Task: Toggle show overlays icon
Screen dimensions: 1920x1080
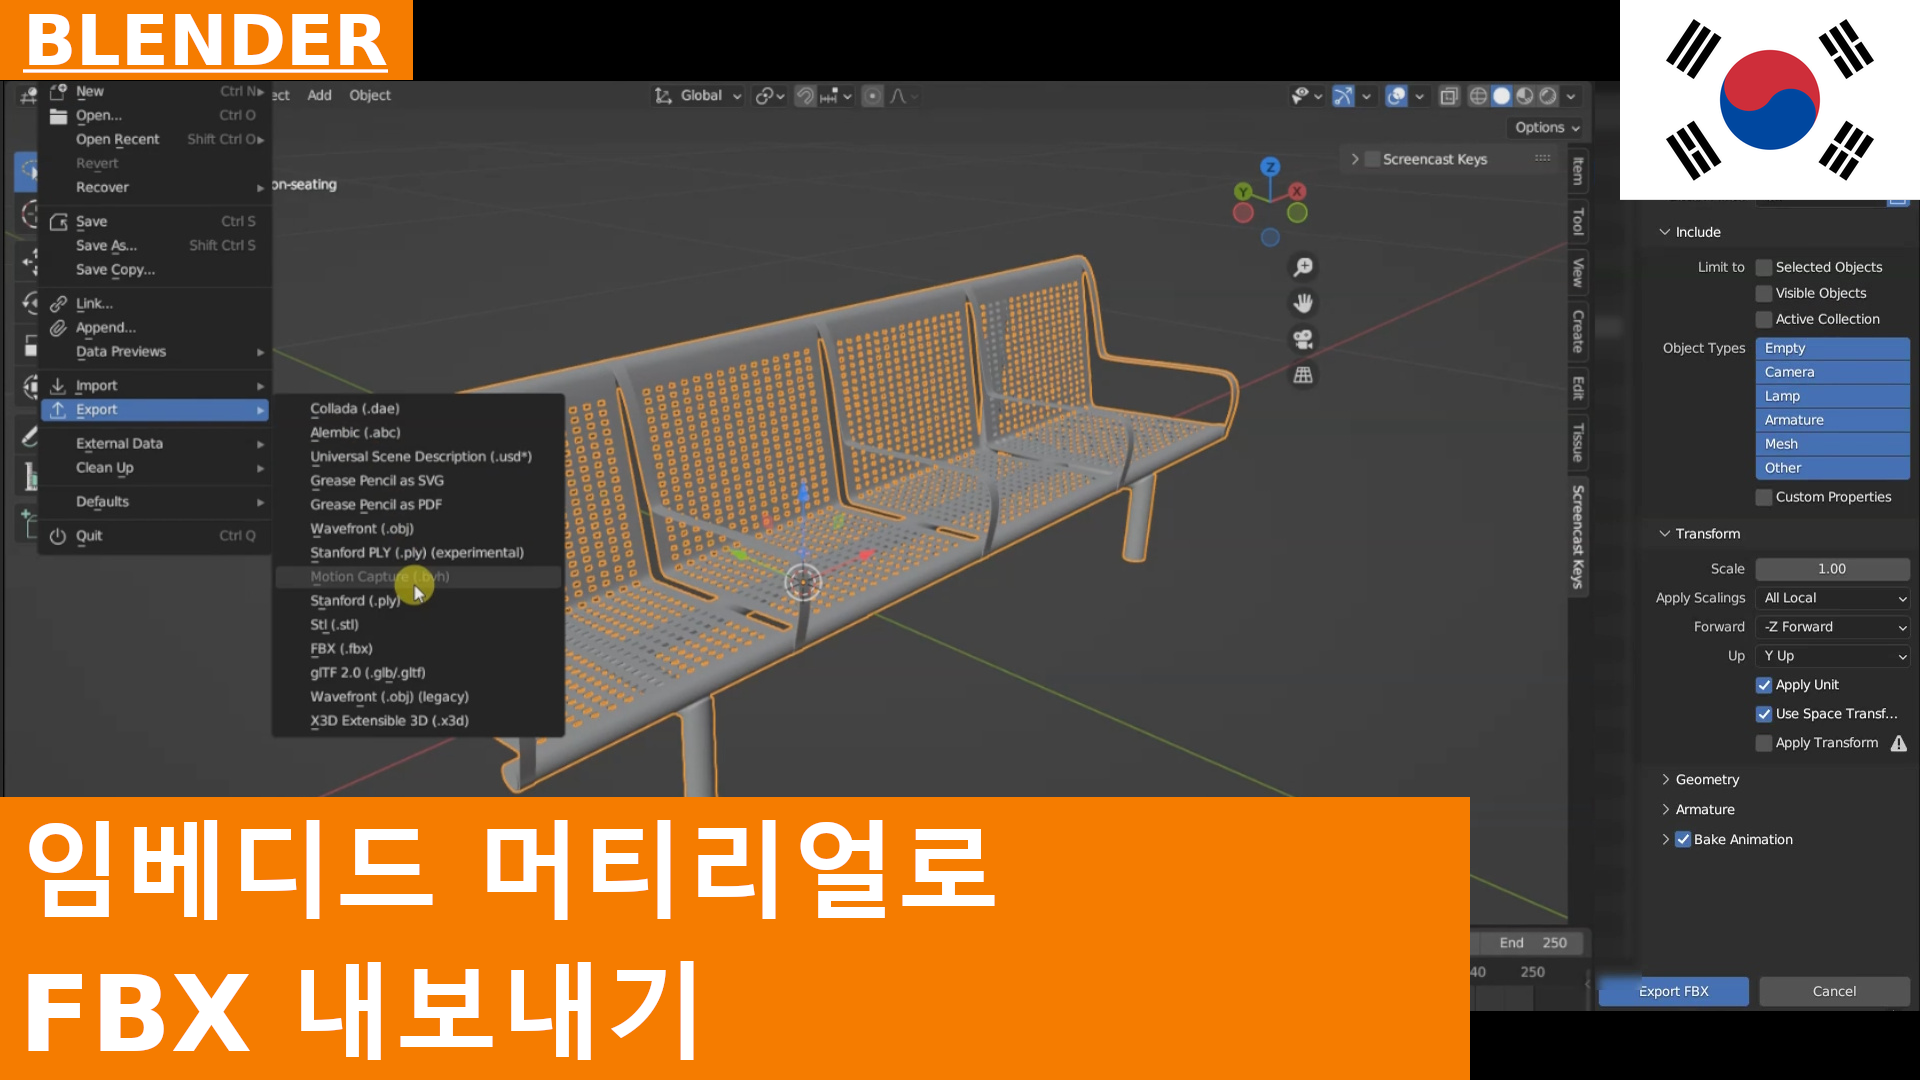Action: pos(1396,96)
